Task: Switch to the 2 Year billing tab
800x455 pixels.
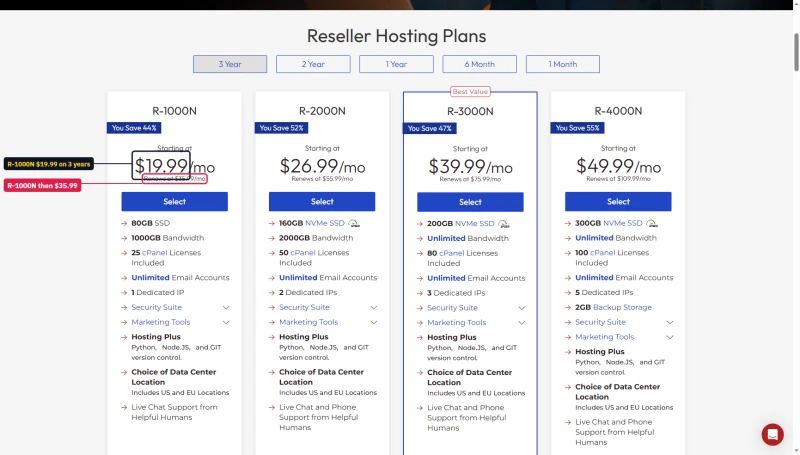Action: click(x=313, y=64)
